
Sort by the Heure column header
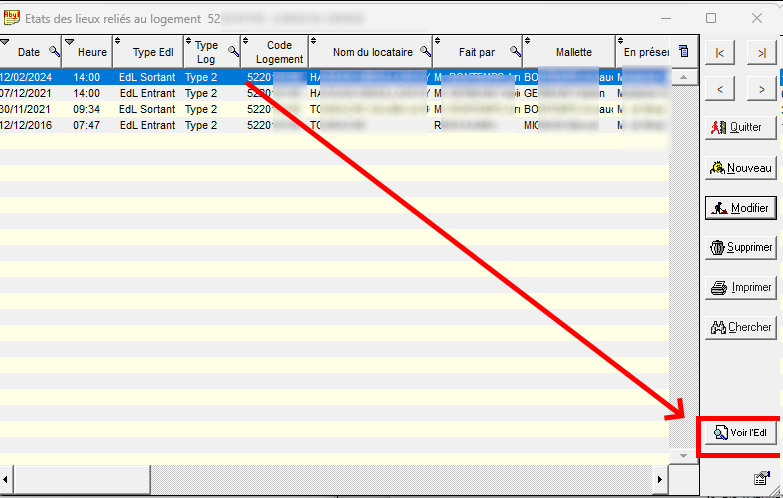tap(92, 52)
